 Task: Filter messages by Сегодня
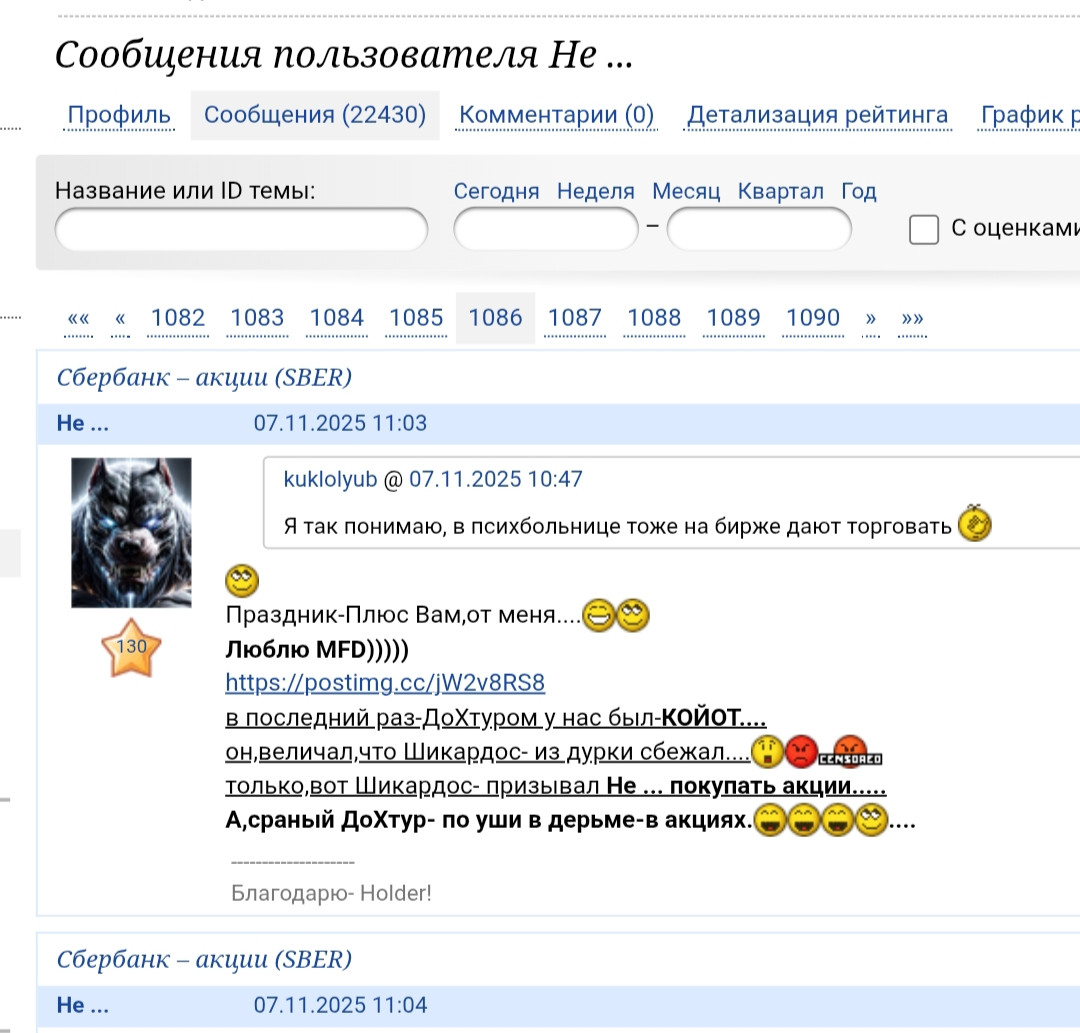click(x=496, y=191)
